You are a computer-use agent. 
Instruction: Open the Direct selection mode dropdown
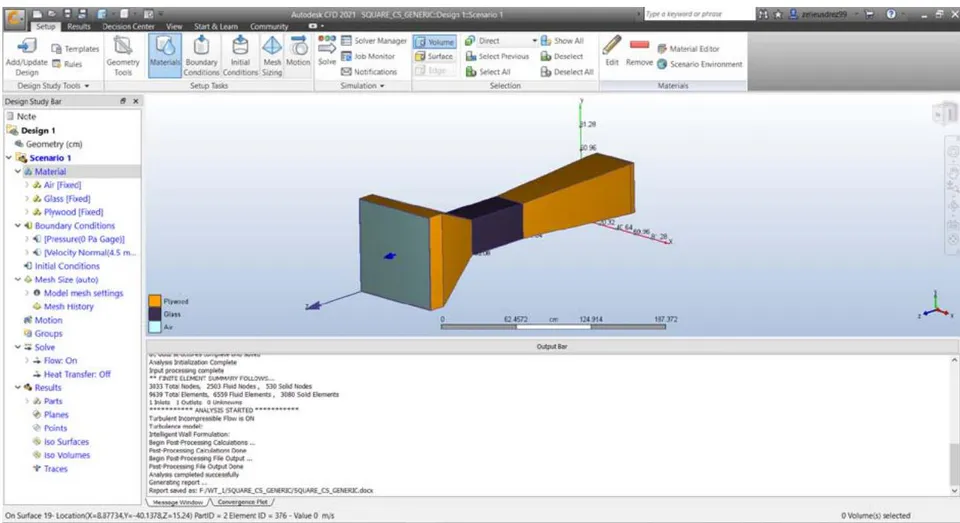click(x=534, y=41)
